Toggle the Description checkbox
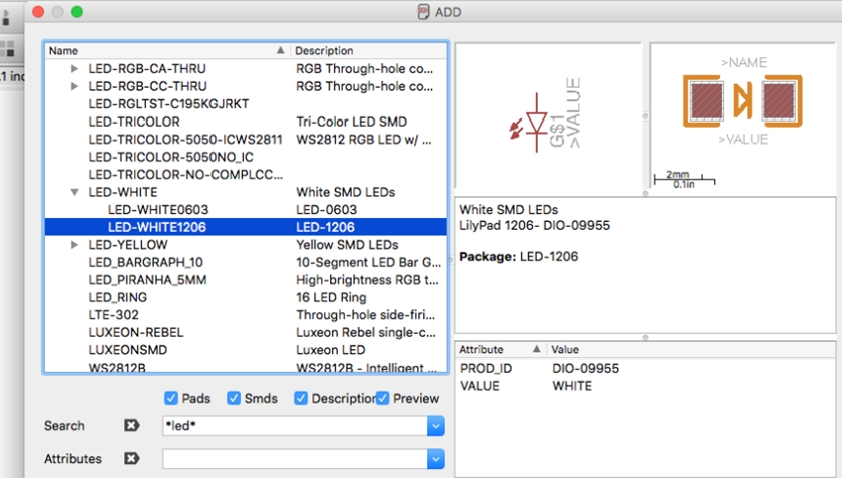 tap(301, 398)
